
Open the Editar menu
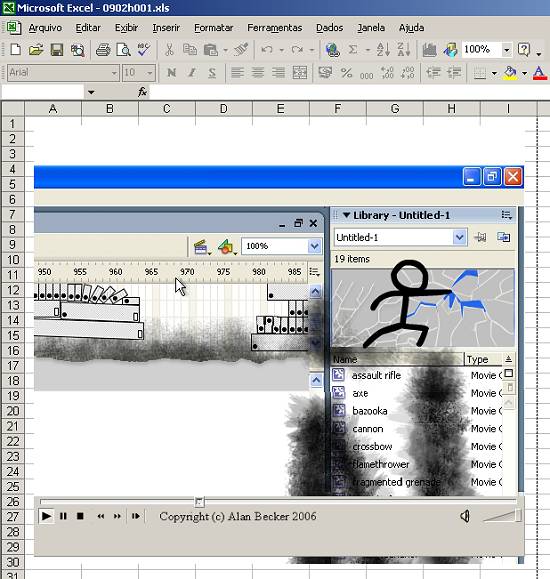point(88,28)
